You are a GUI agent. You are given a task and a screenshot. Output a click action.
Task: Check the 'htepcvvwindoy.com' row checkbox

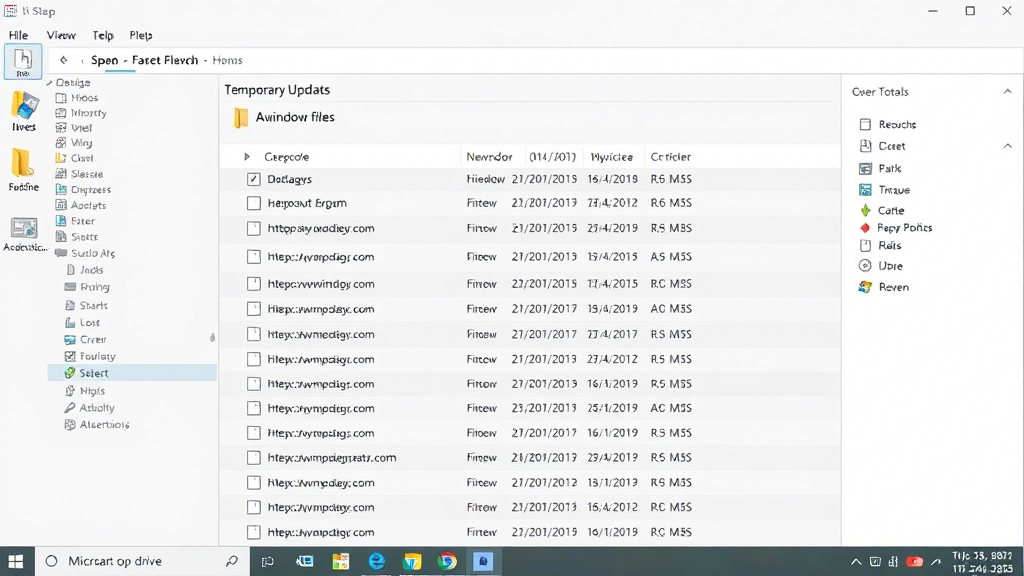click(253, 284)
